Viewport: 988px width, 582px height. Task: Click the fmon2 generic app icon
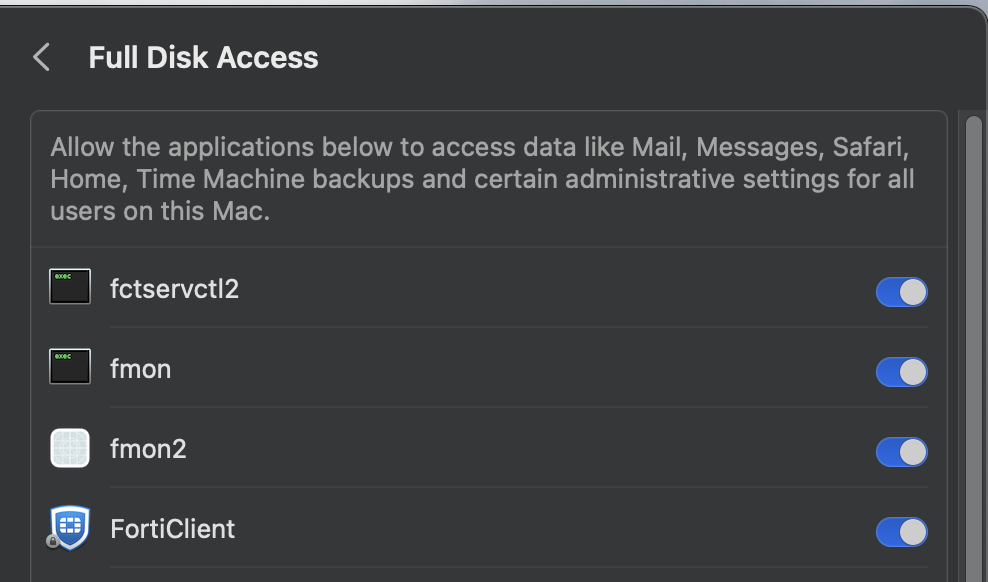70,448
